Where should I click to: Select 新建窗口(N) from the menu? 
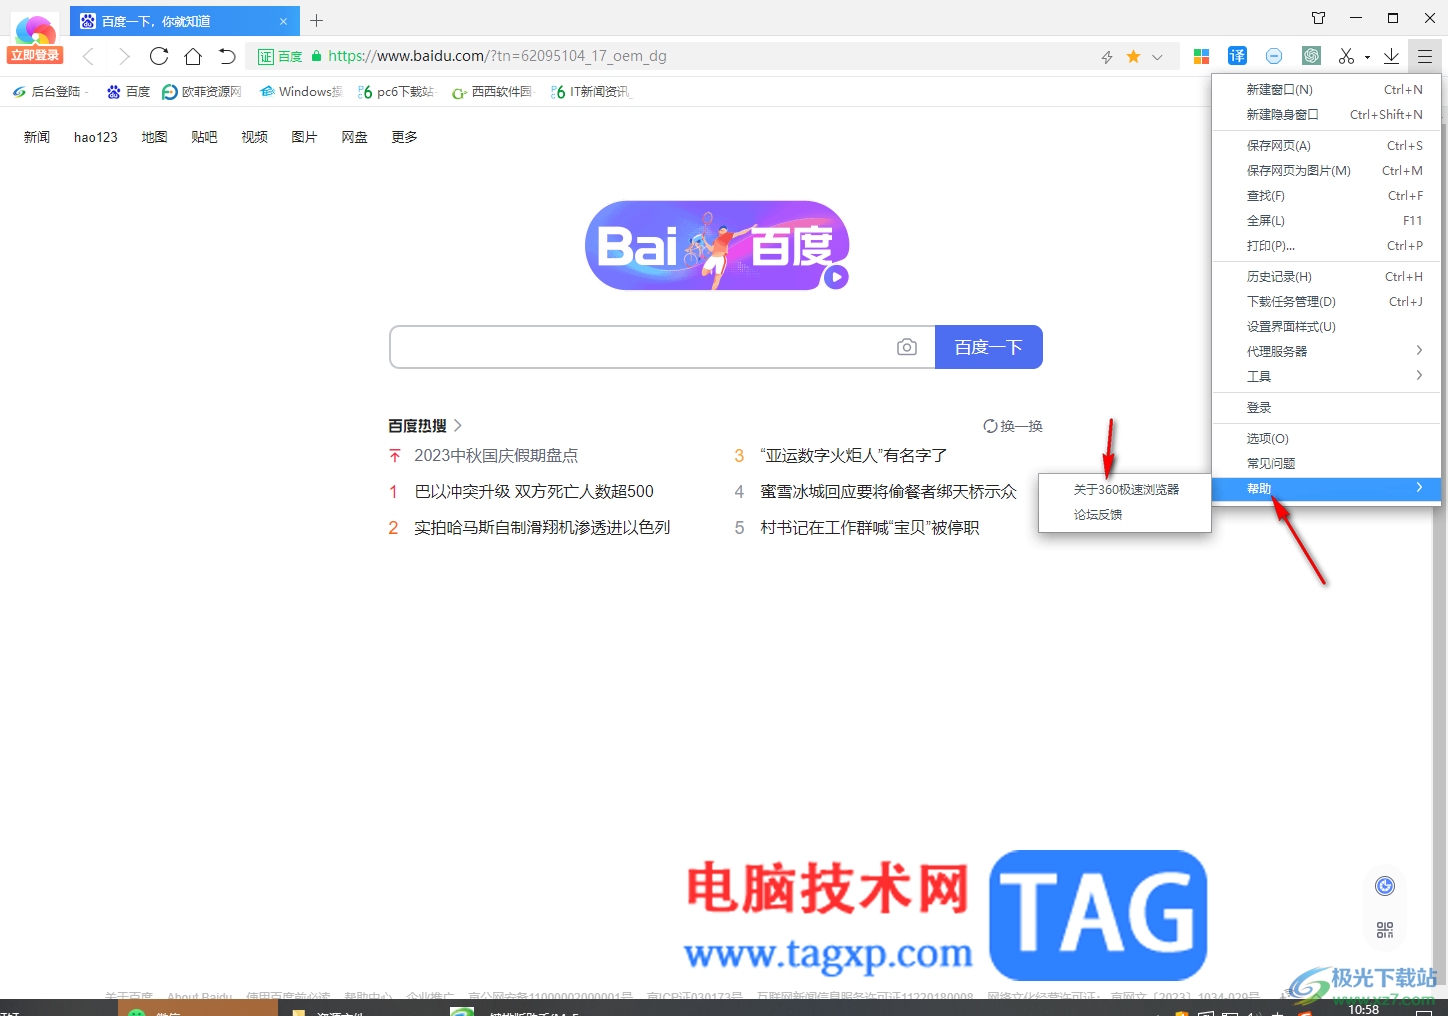(1326, 90)
